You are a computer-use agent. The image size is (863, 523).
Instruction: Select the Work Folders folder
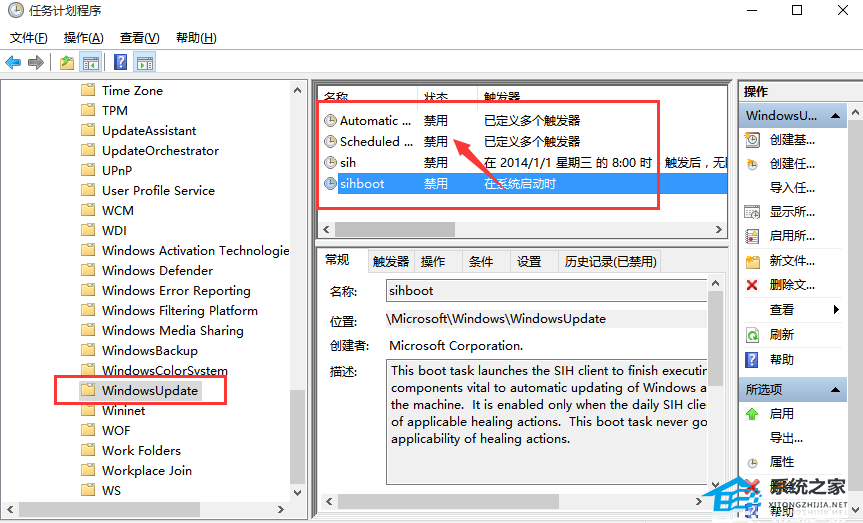tap(141, 450)
